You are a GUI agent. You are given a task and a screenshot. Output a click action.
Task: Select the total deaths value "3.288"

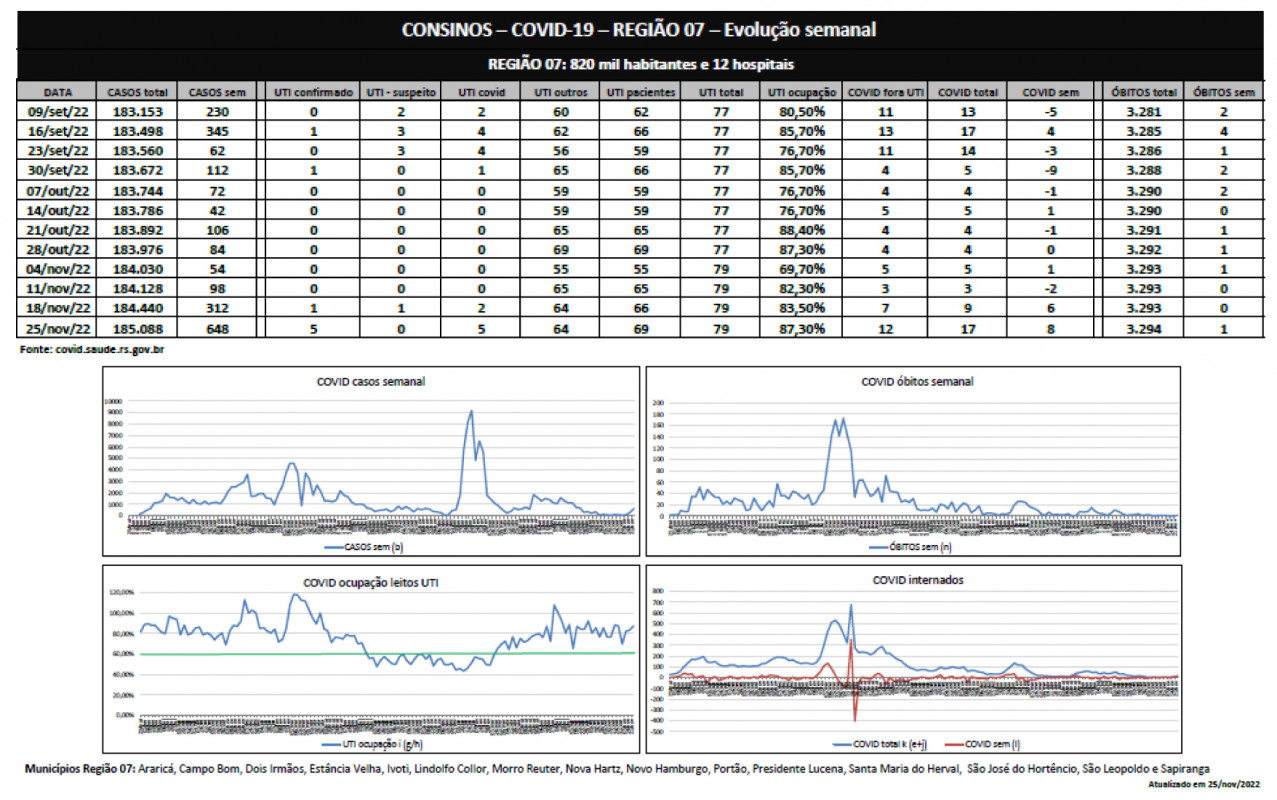click(1143, 171)
